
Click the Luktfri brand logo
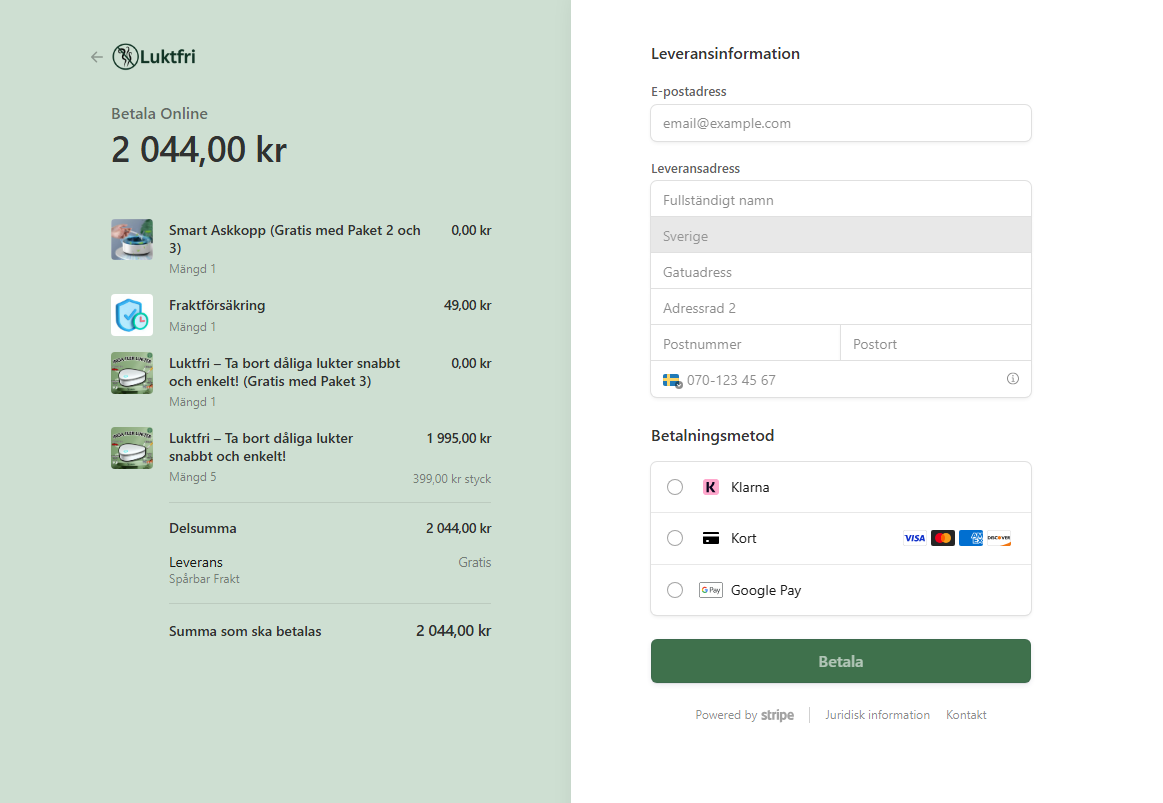tap(154, 57)
